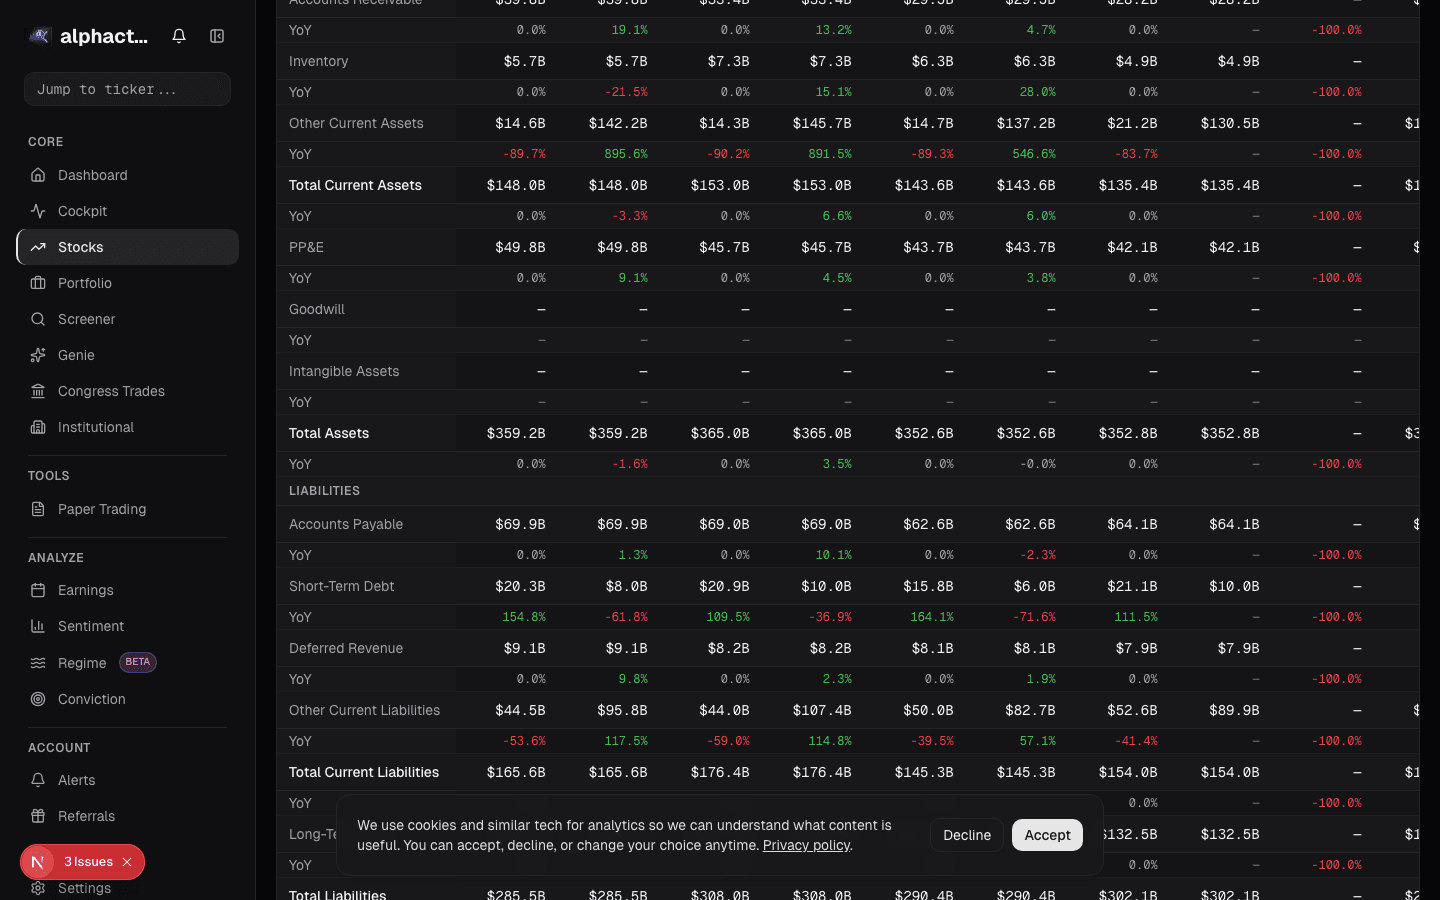The image size is (1440, 900).
Task: Open the Screener magnifier icon
Action: click(36, 319)
